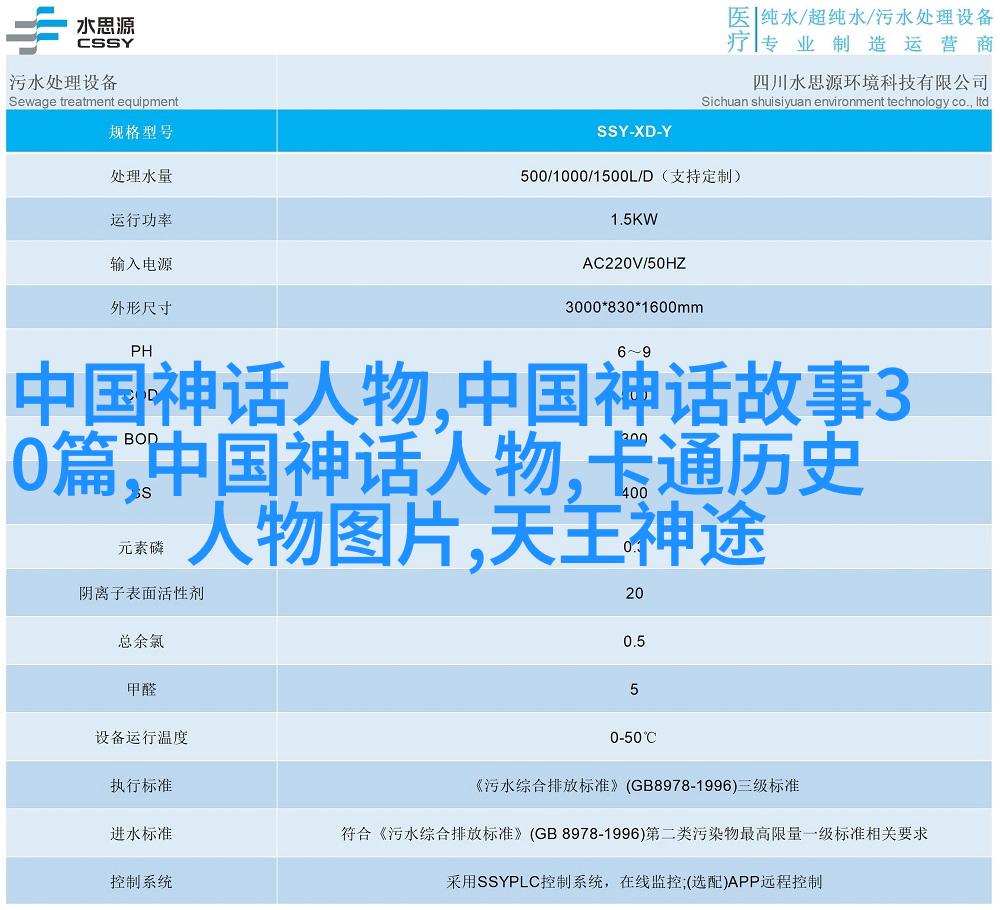
Task: Click the 500/1000/1500L/D value cell
Action: pyautogui.click(x=634, y=176)
